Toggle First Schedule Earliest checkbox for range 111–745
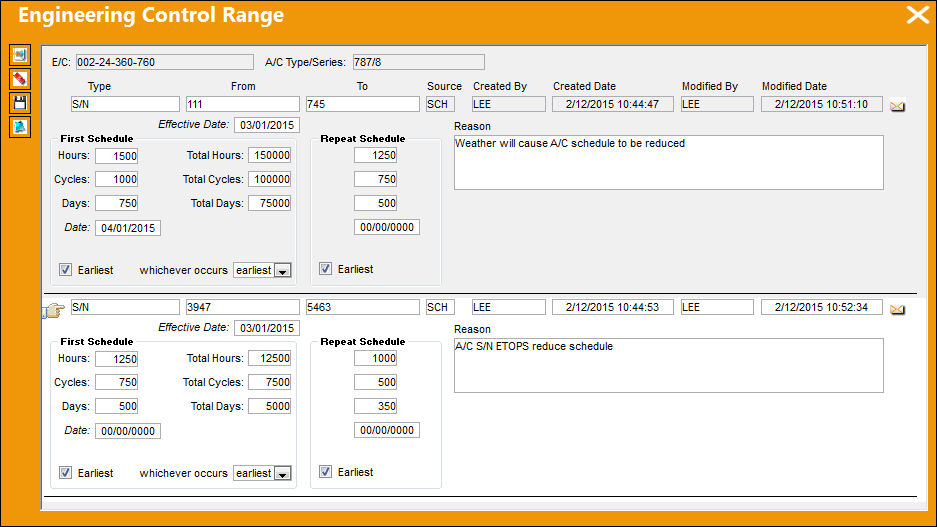 tap(66, 269)
